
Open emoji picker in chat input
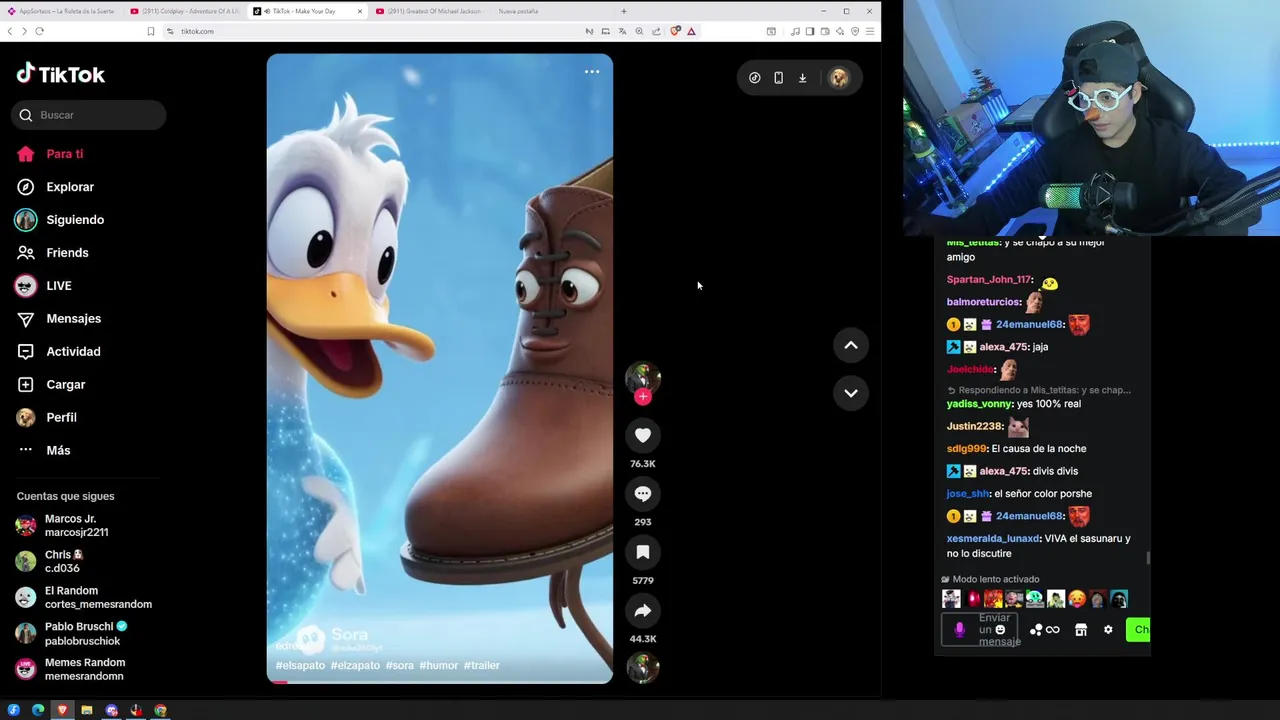1000,630
